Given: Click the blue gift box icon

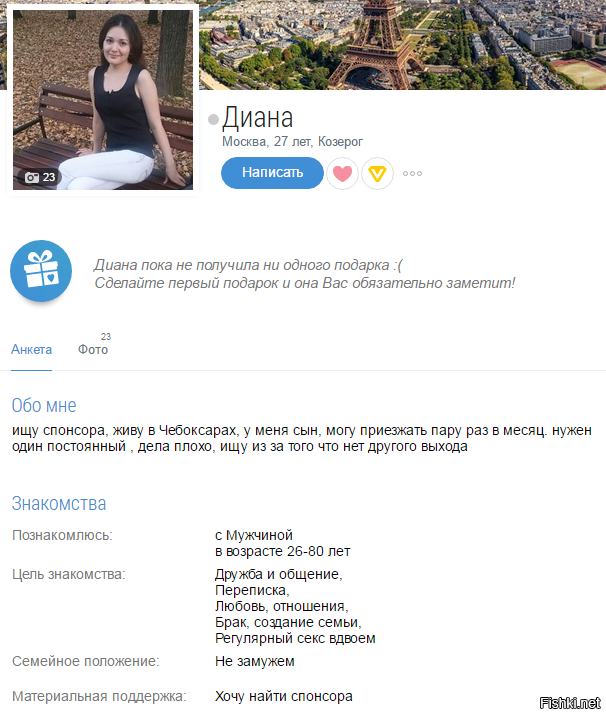Looking at the screenshot, I should coord(41,271).
